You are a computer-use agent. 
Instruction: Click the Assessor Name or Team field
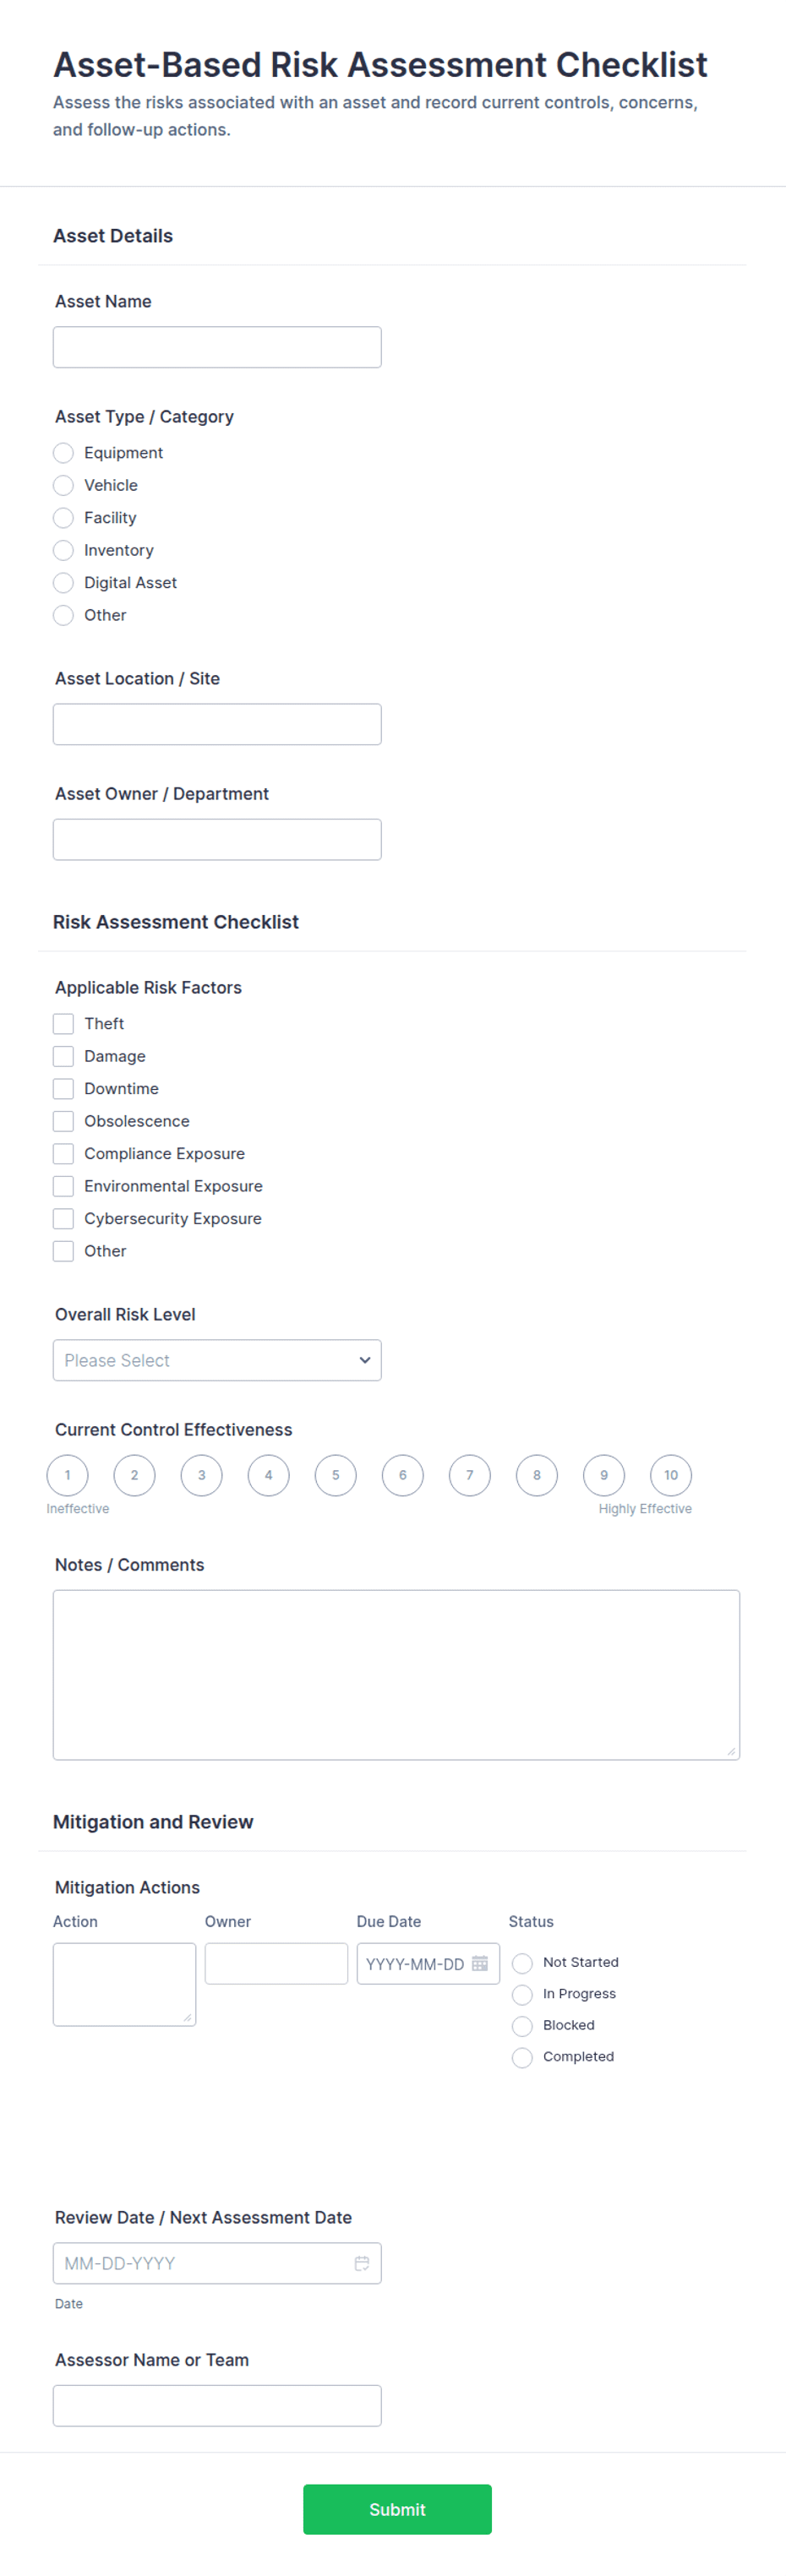click(x=217, y=2405)
